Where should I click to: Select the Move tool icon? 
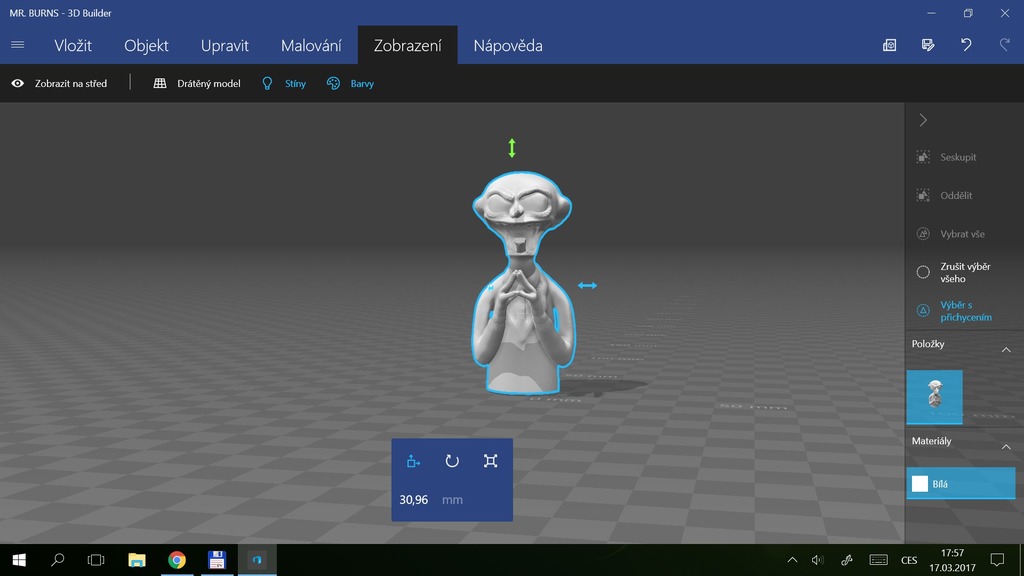click(x=413, y=461)
